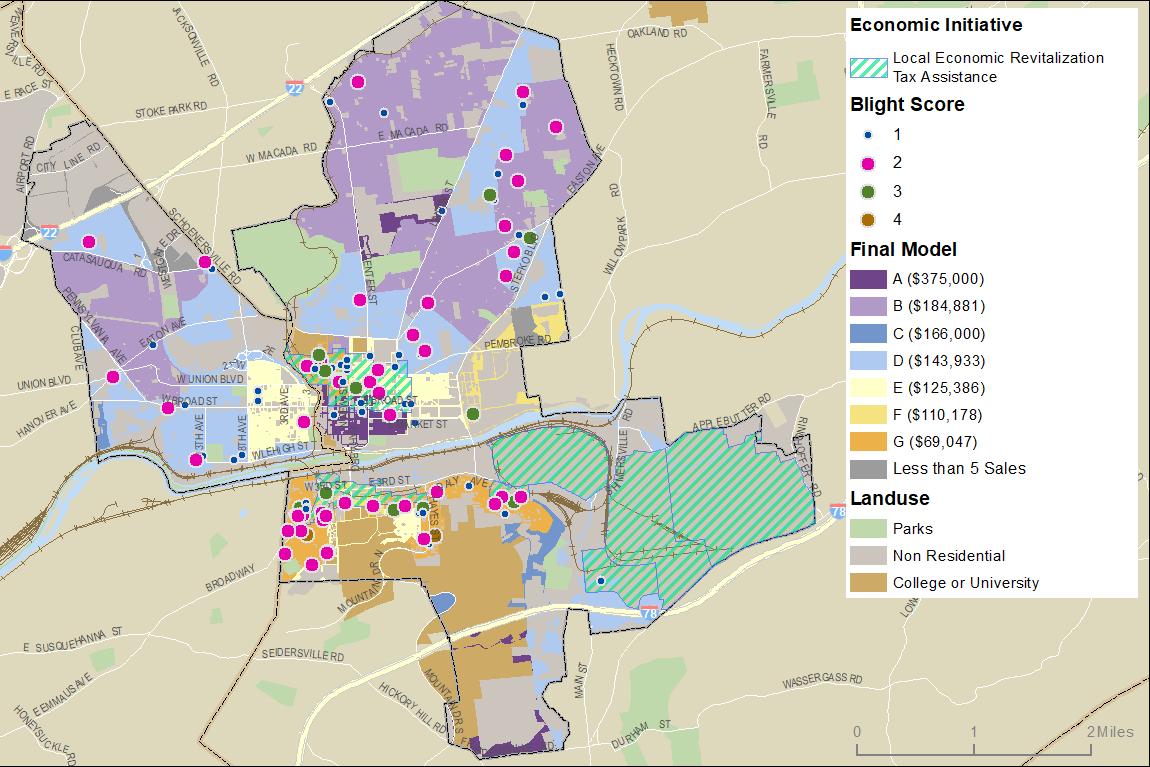1150x767 pixels.
Task: Click the I-22 shield near Catasauqua Rd
Action: (49, 231)
